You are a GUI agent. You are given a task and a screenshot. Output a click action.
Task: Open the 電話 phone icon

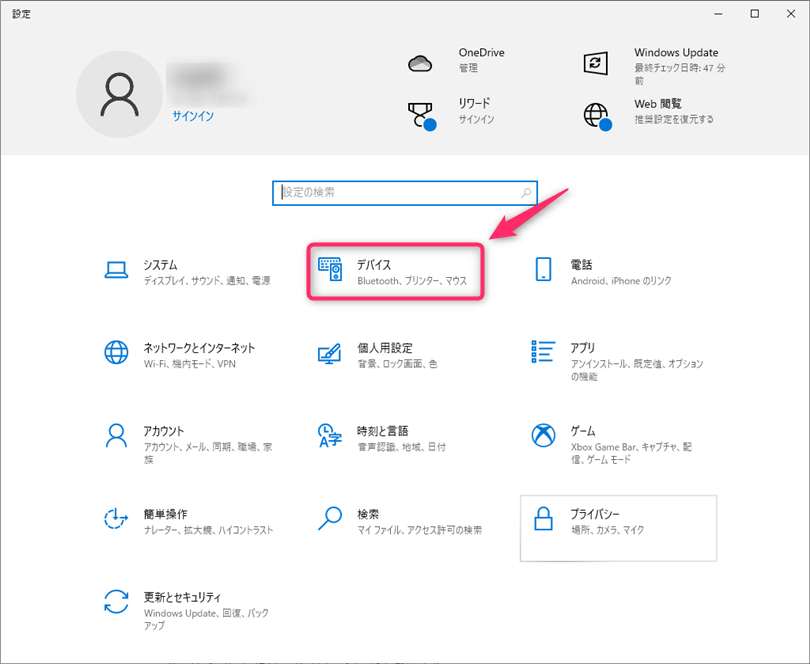click(543, 269)
